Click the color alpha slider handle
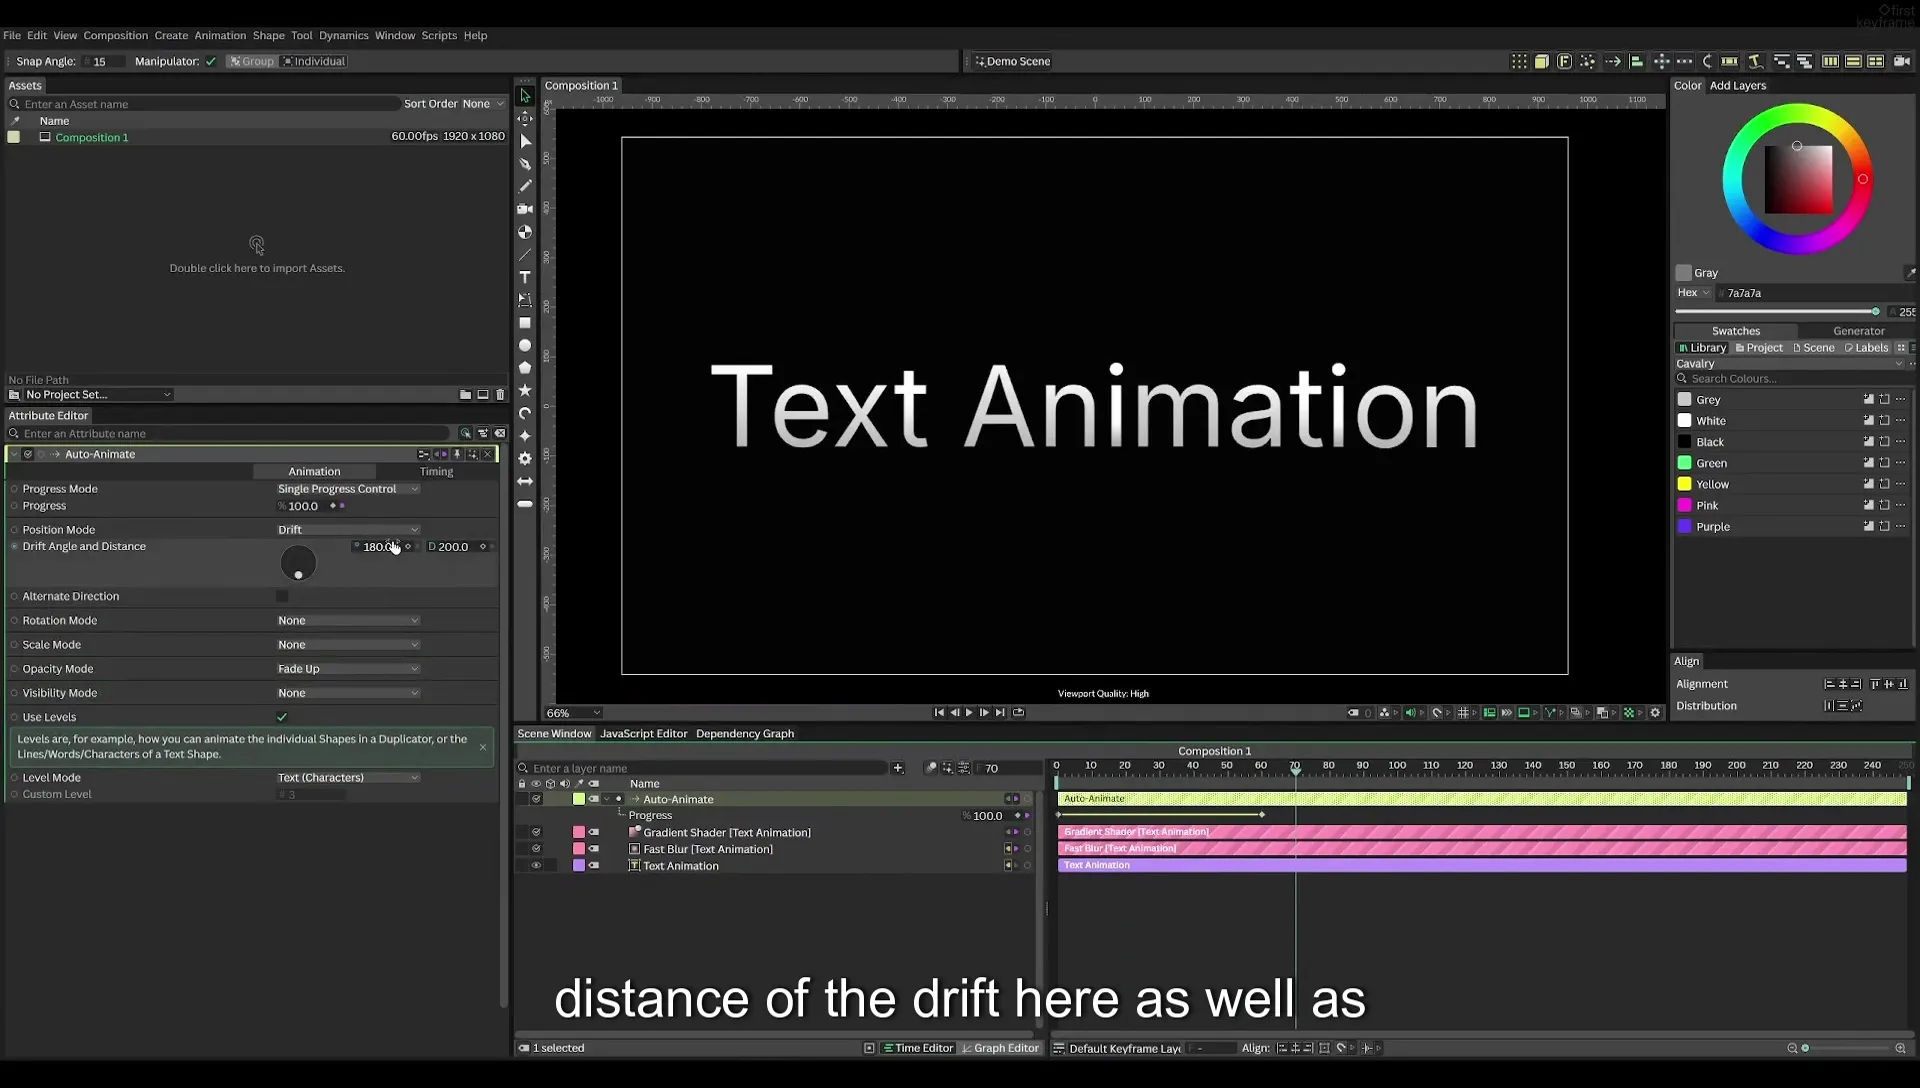1920x1088 pixels. [1875, 312]
